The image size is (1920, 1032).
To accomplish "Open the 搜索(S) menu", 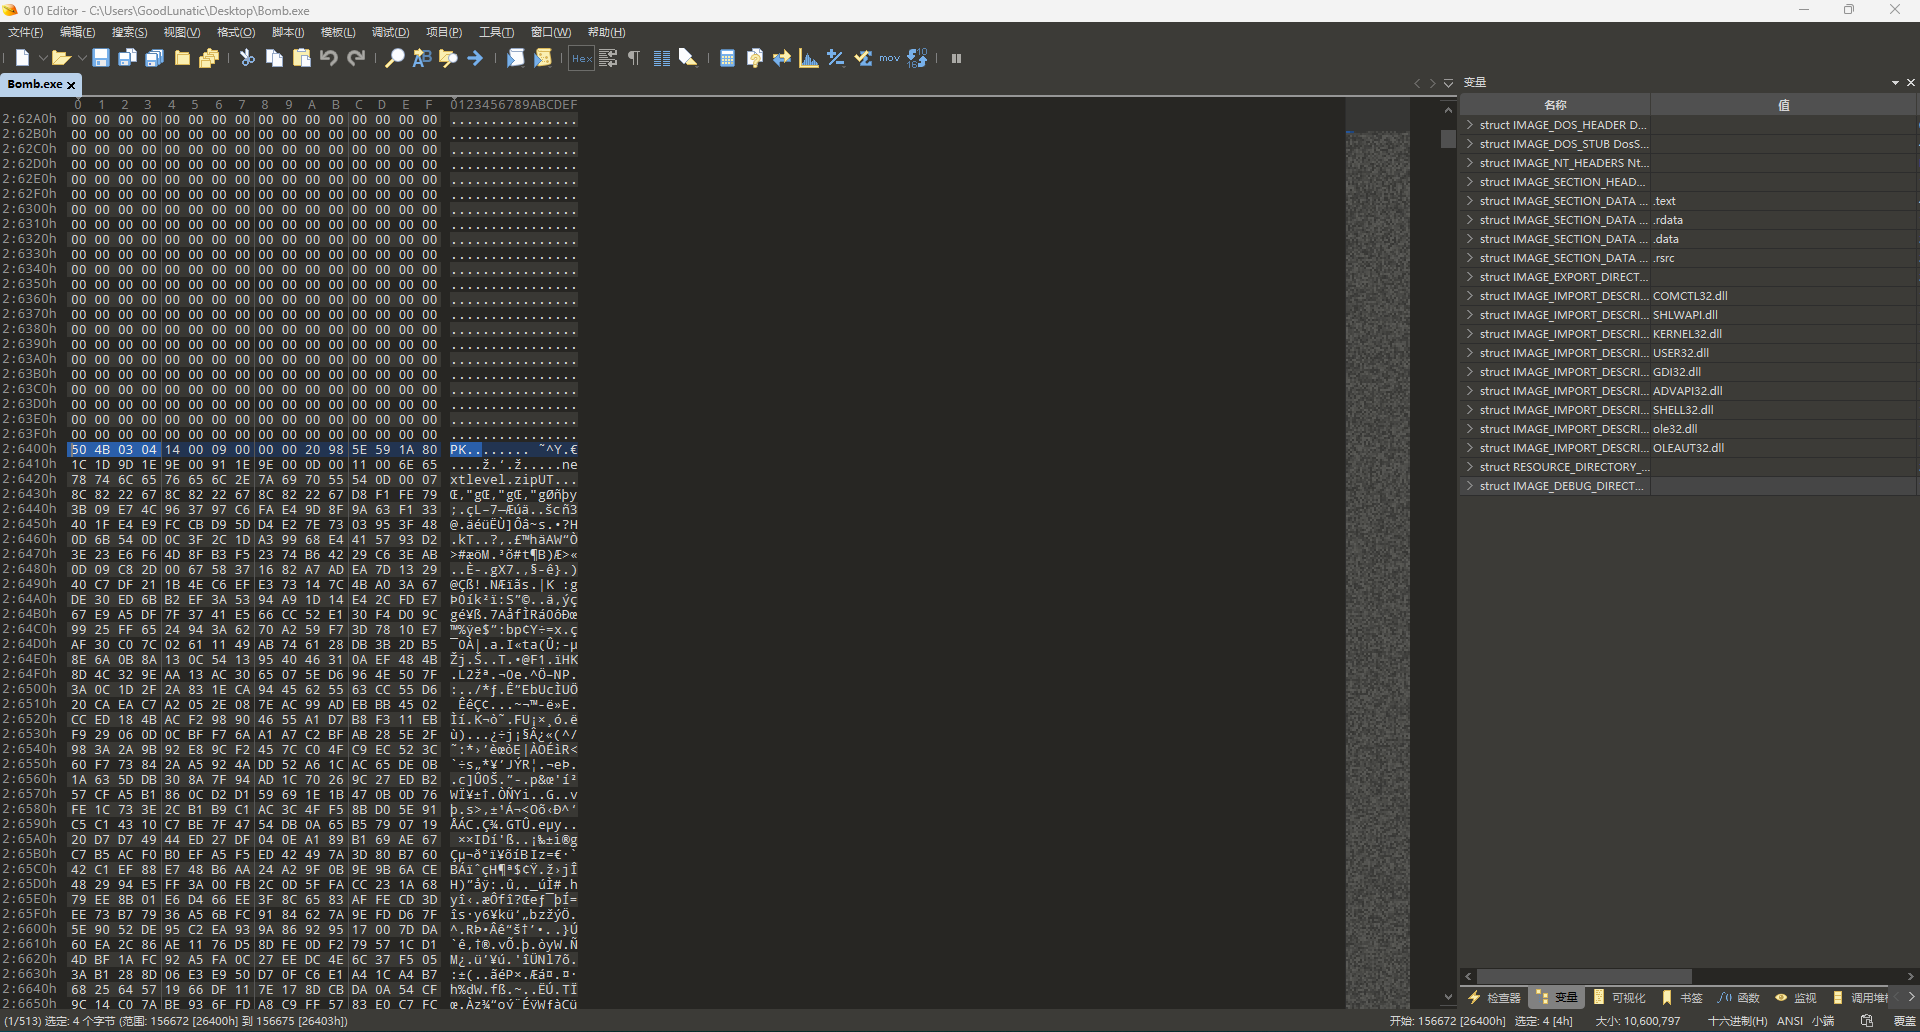I will pyautogui.click(x=130, y=32).
